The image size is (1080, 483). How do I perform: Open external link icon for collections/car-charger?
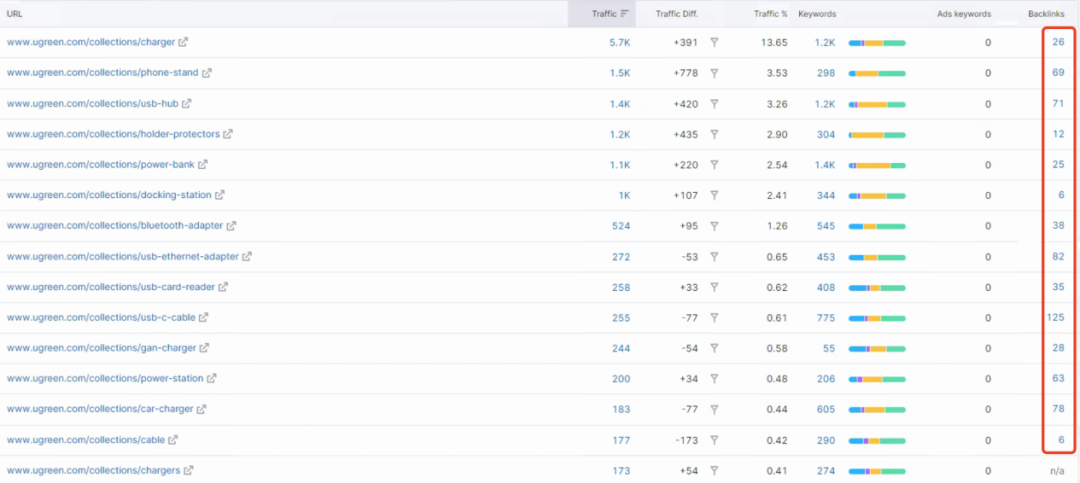click(201, 409)
